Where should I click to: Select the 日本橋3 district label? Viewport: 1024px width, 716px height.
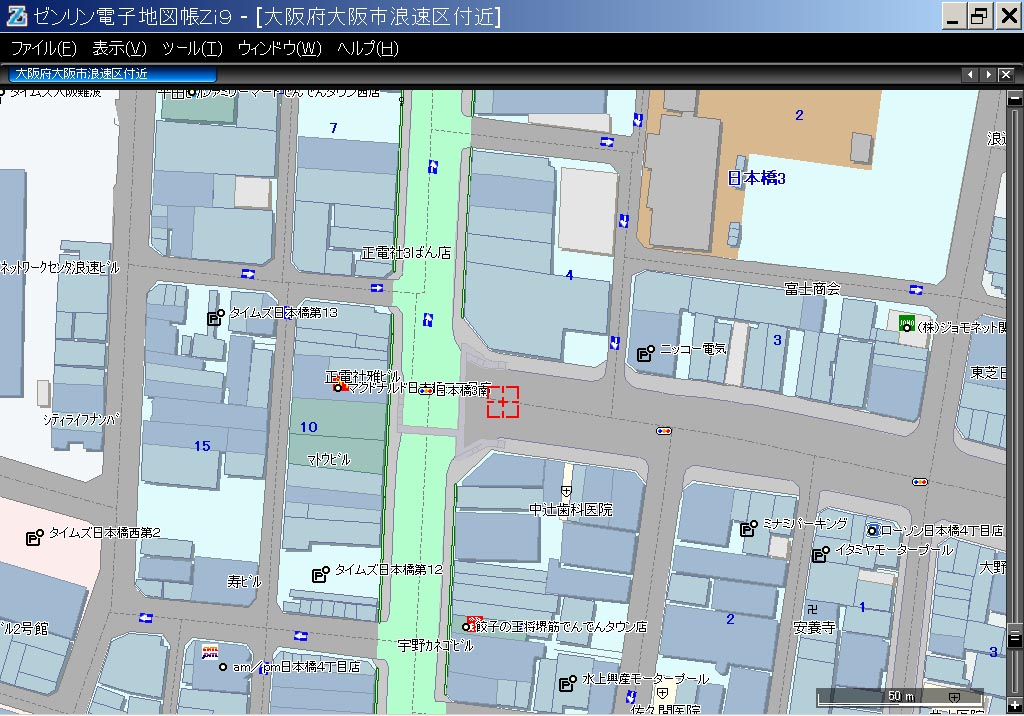pos(756,178)
